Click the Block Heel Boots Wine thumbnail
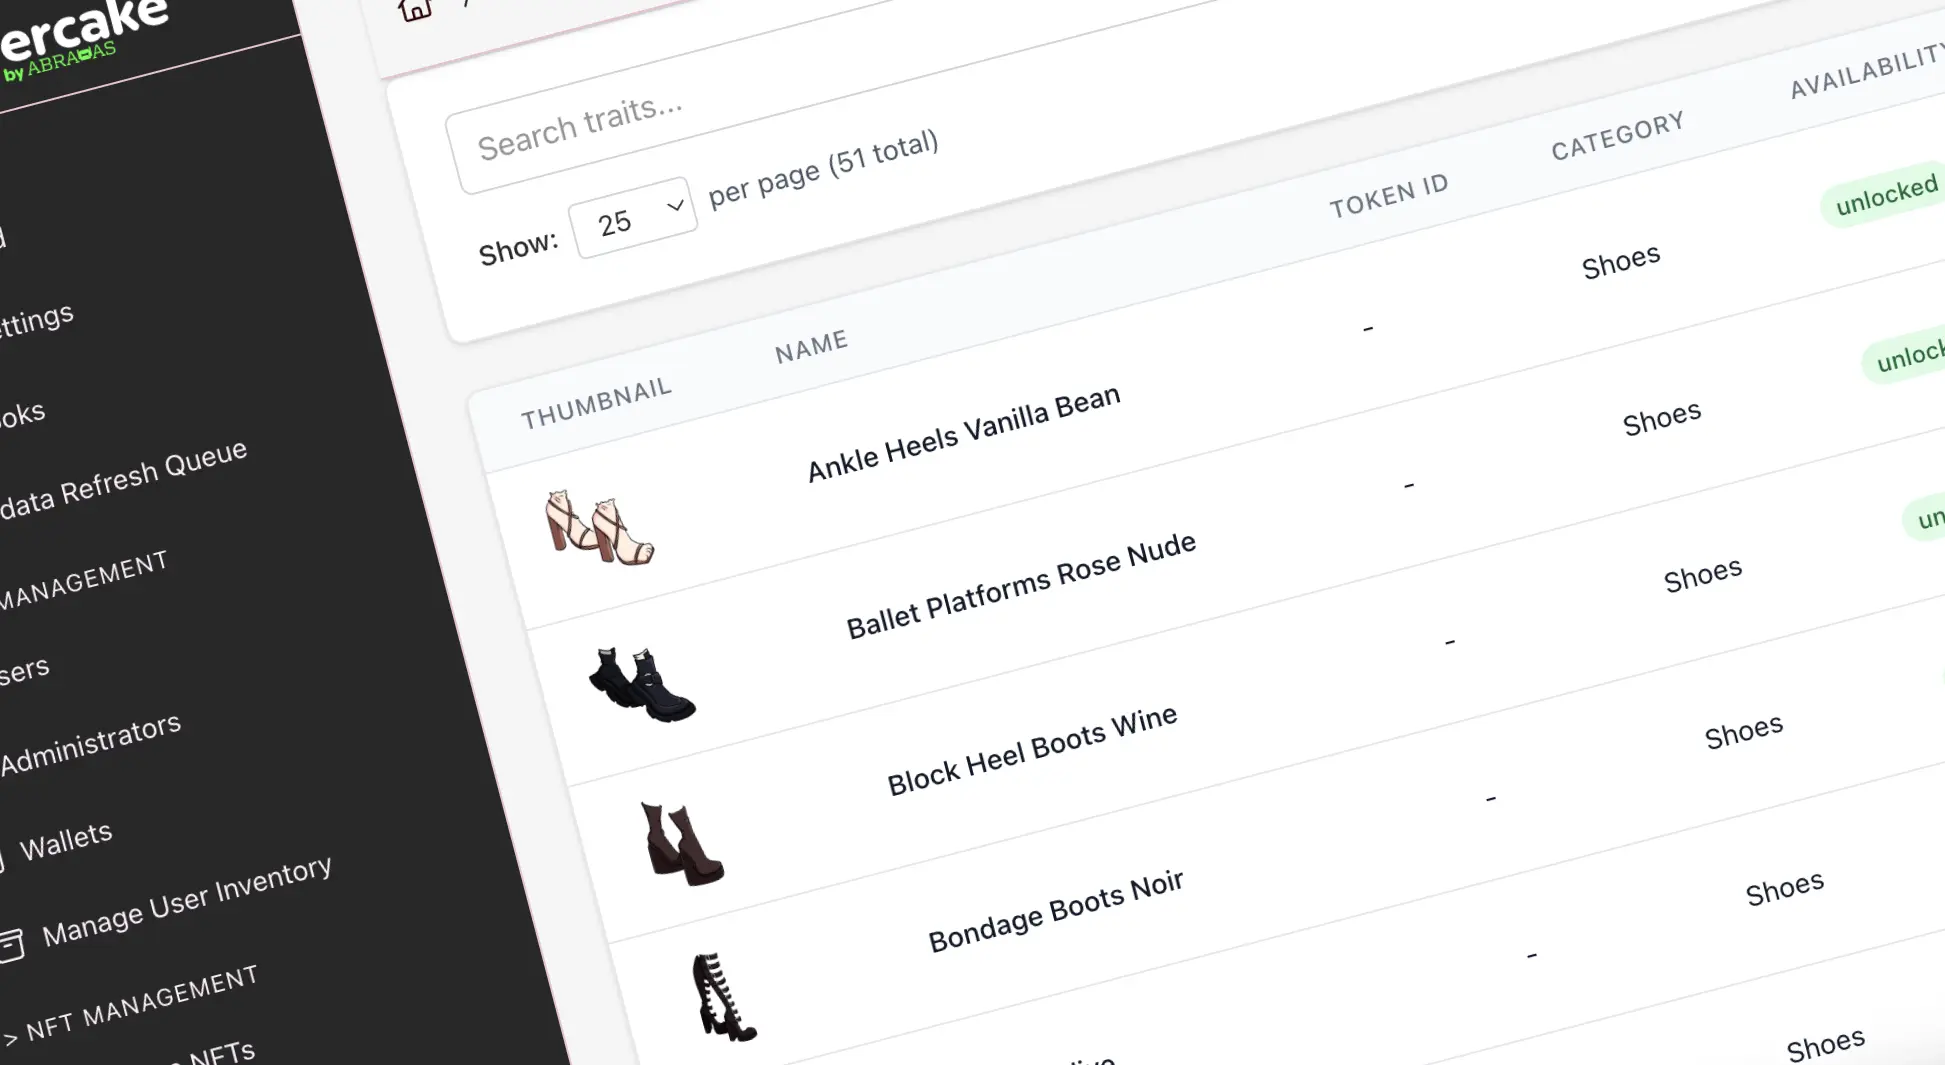The height and width of the screenshot is (1065, 1945). (x=680, y=844)
